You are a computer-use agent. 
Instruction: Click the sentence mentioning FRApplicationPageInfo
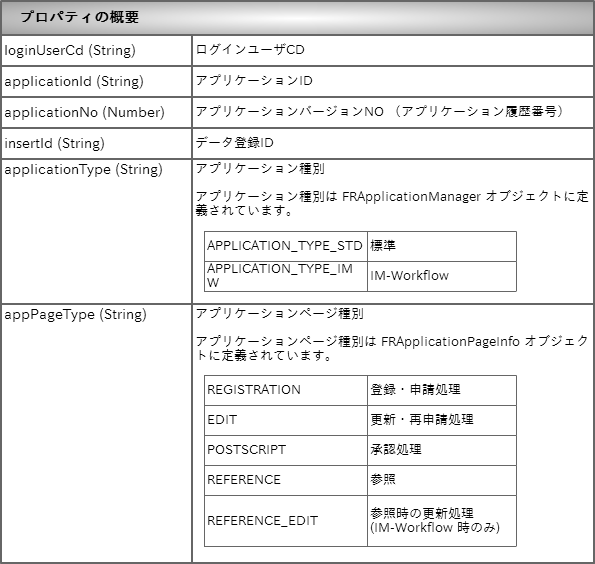point(392,348)
